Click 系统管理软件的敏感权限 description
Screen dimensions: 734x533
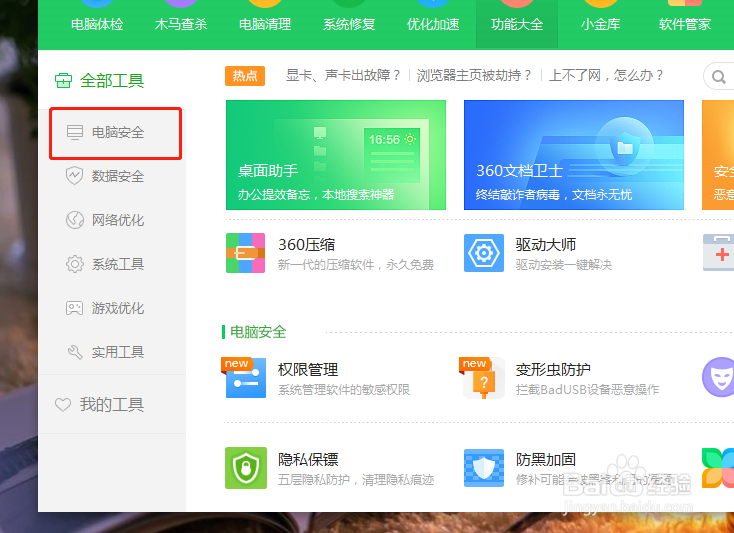pos(344,390)
